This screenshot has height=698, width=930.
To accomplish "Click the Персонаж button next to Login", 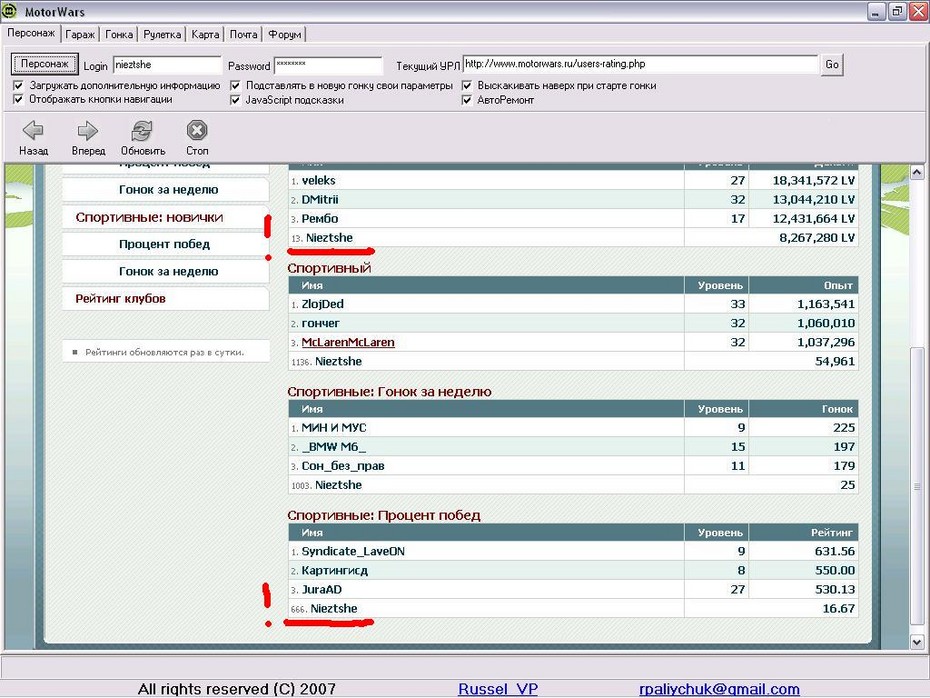I will click(x=44, y=64).
